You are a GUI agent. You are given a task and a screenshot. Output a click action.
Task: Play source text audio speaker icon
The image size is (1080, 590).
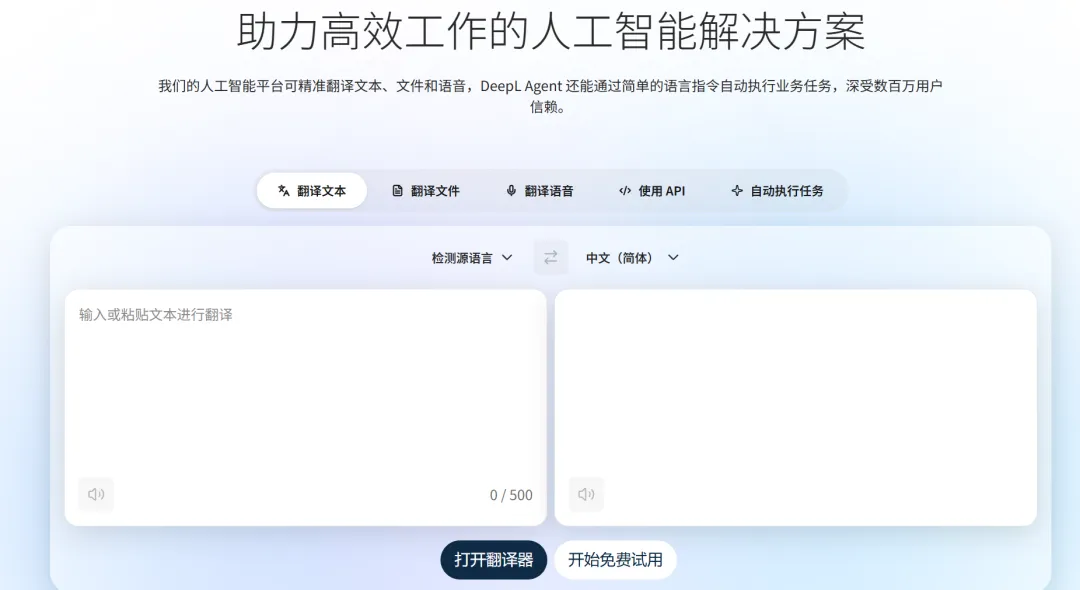pos(96,494)
